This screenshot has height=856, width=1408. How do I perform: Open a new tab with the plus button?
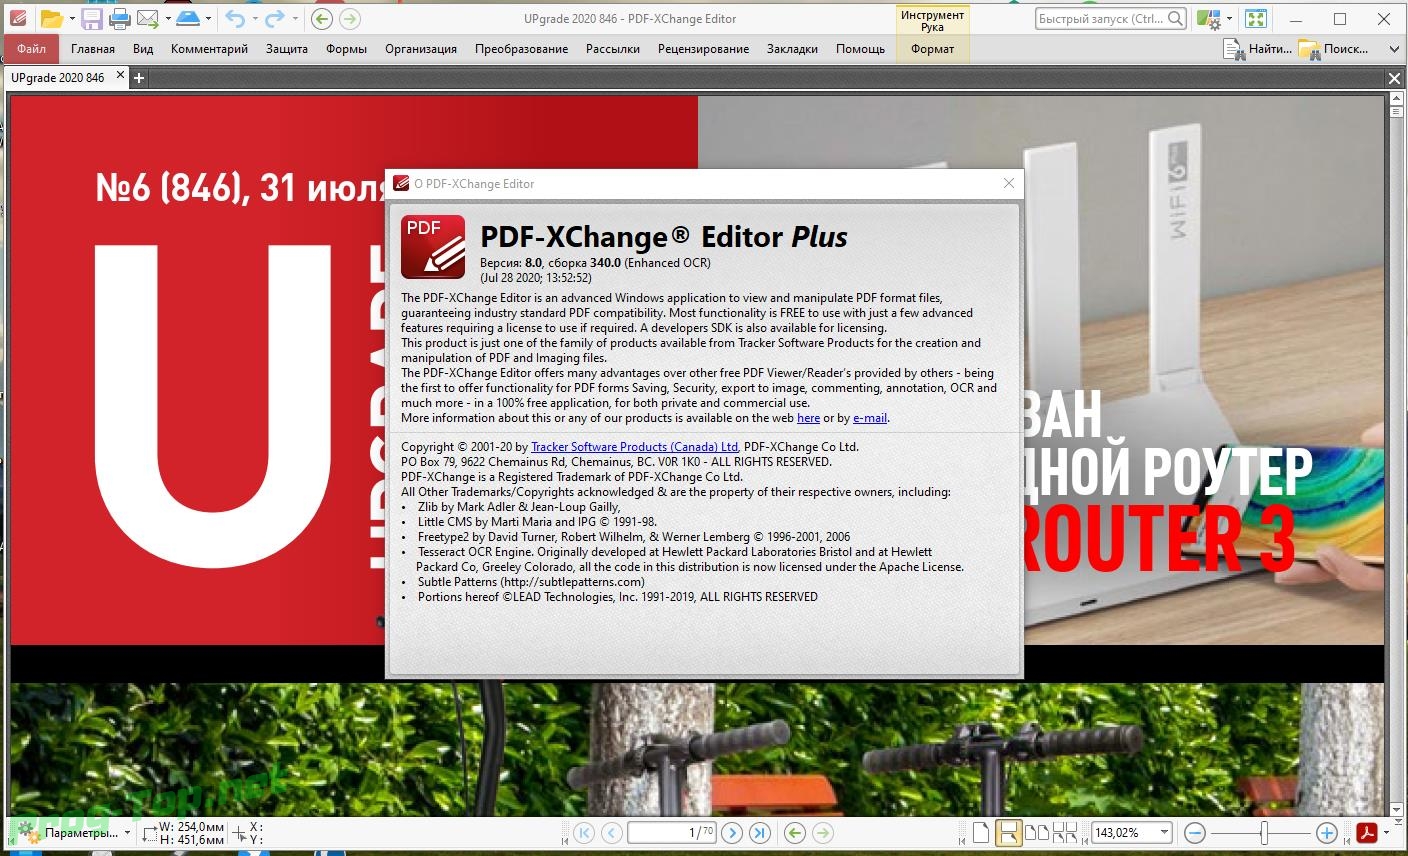tap(139, 77)
